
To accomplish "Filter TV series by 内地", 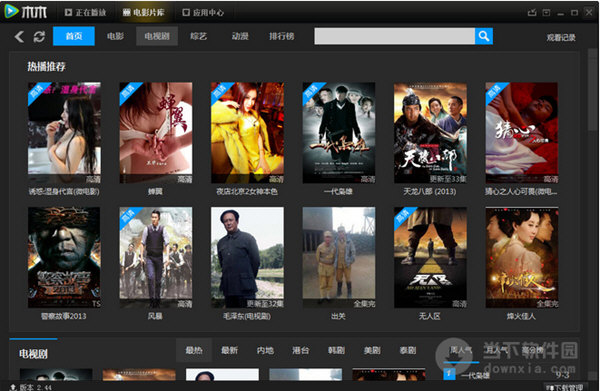I will [x=265, y=350].
